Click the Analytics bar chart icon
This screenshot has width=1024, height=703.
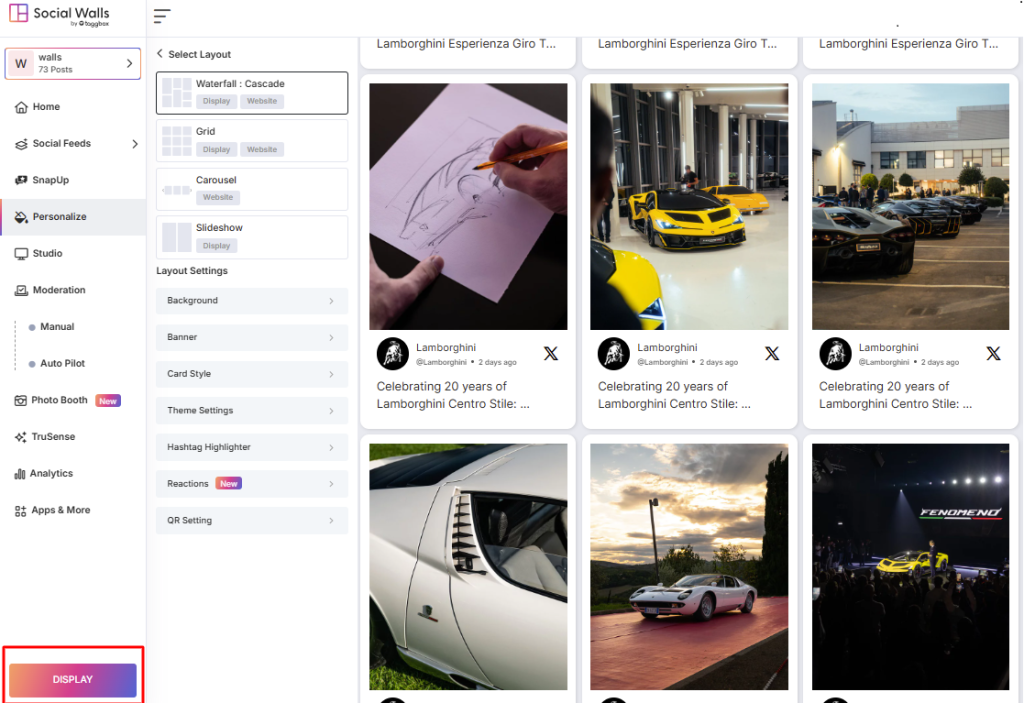pyautogui.click(x=20, y=474)
